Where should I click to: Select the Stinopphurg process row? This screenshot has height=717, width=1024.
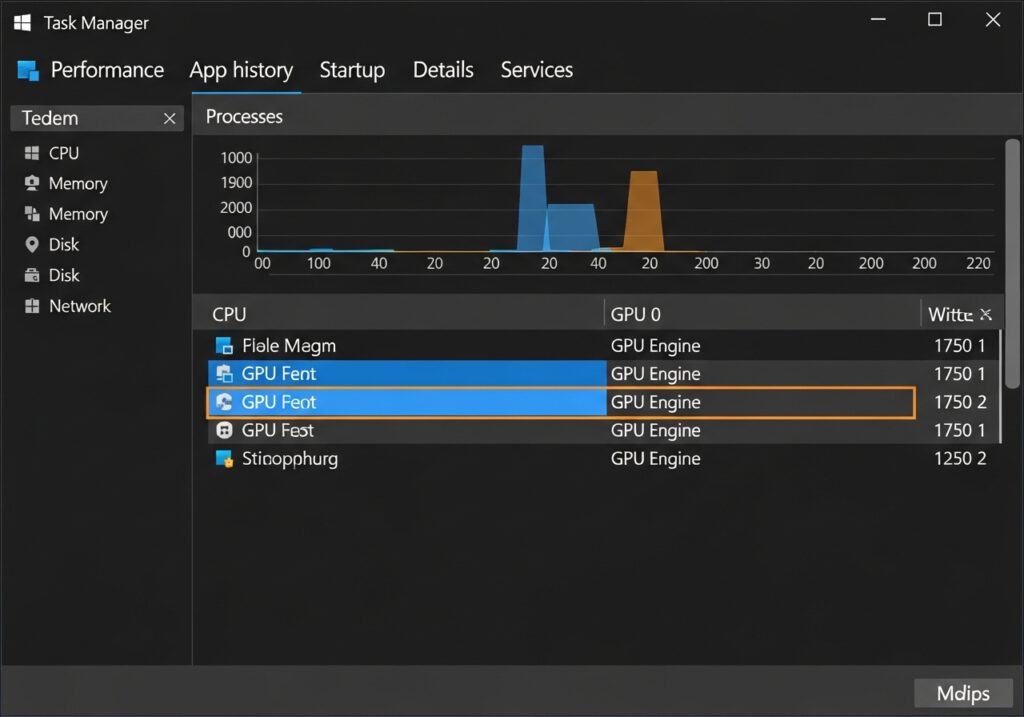pyautogui.click(x=603, y=458)
